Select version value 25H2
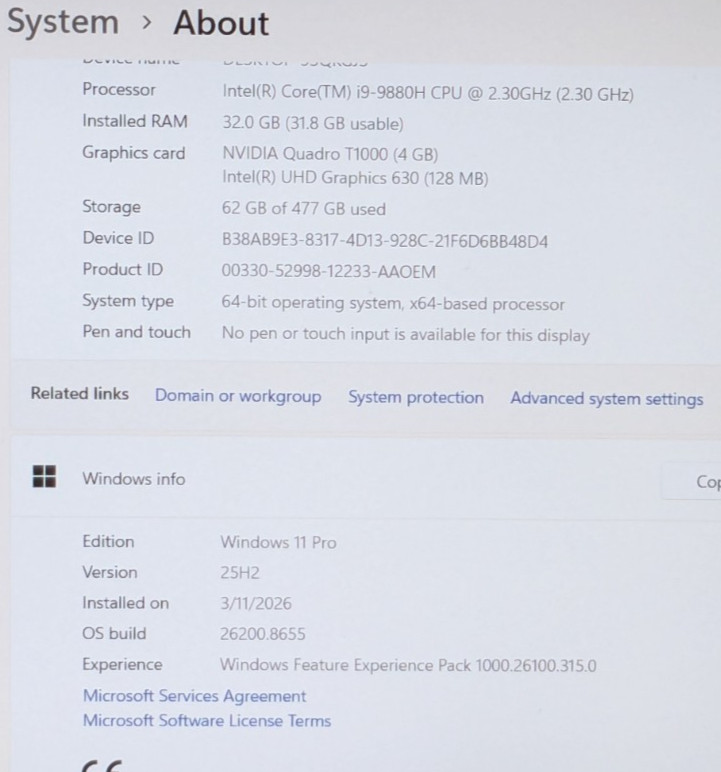 coord(240,573)
